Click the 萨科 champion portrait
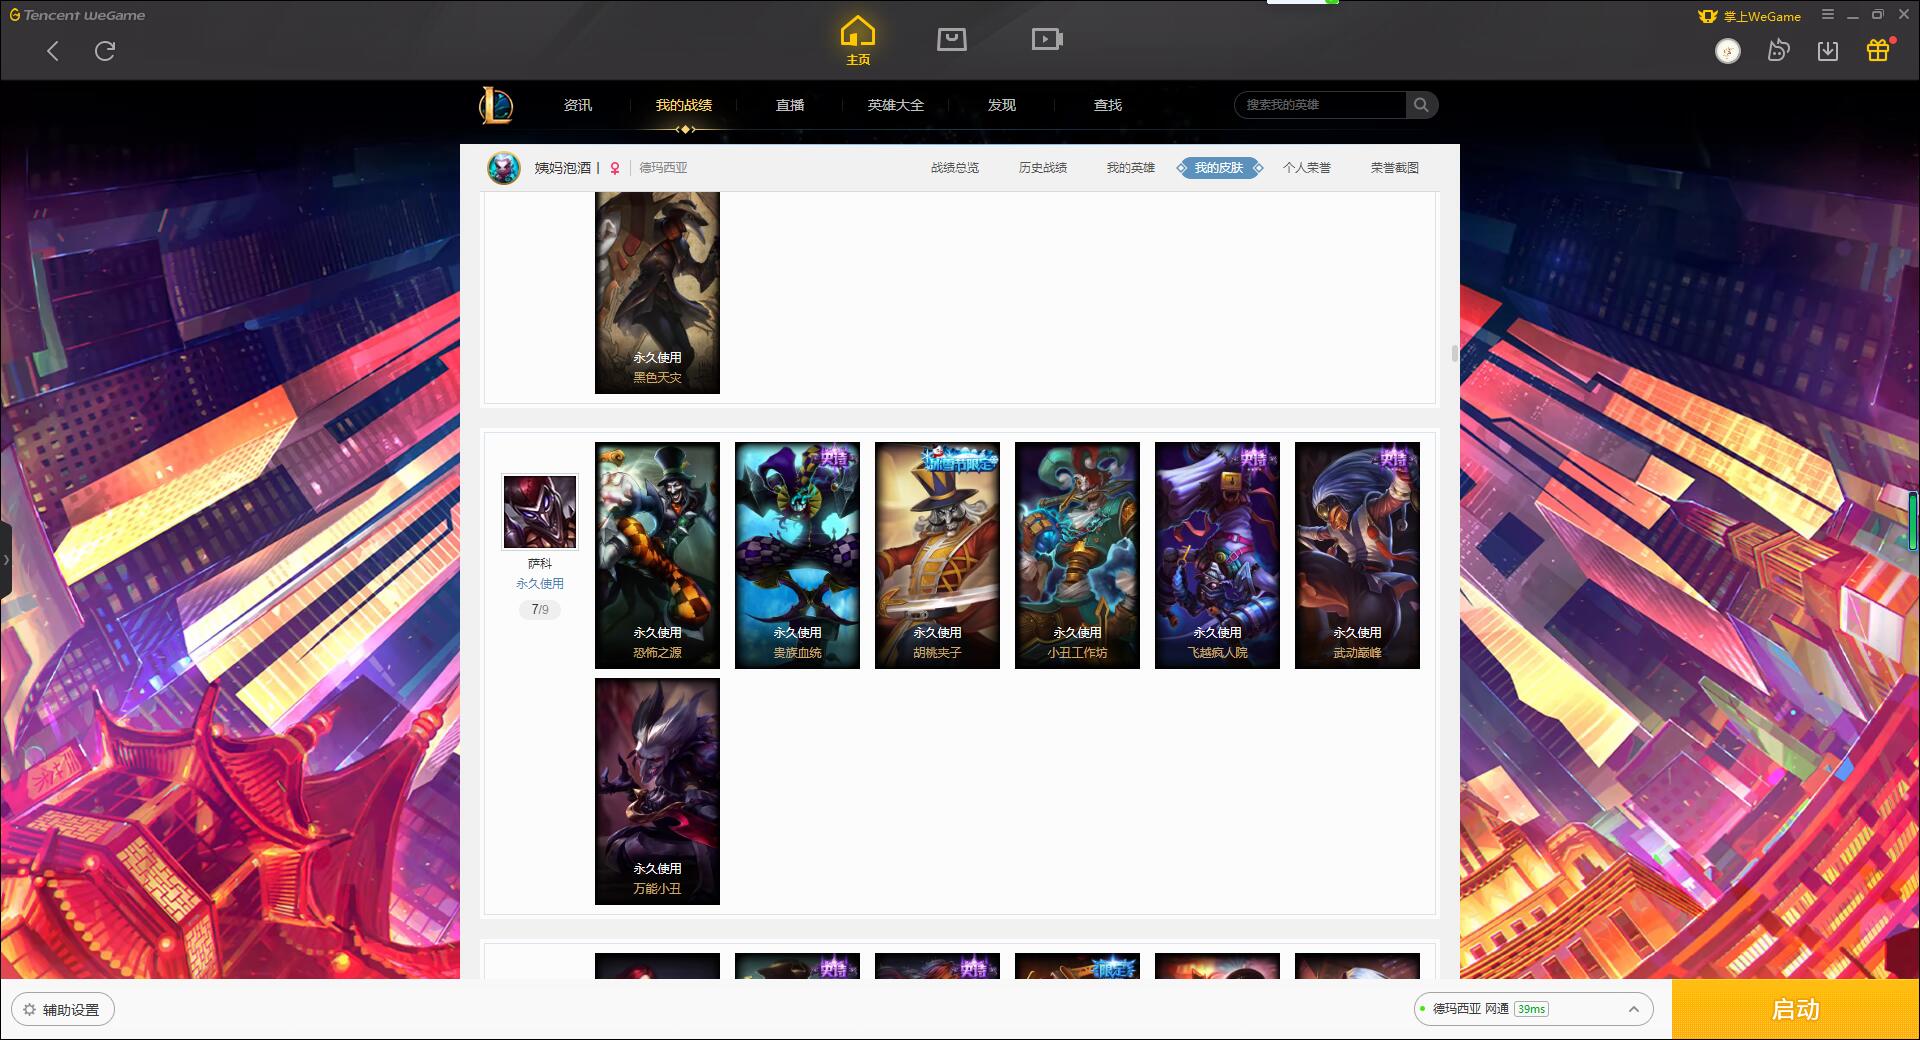 [x=540, y=512]
